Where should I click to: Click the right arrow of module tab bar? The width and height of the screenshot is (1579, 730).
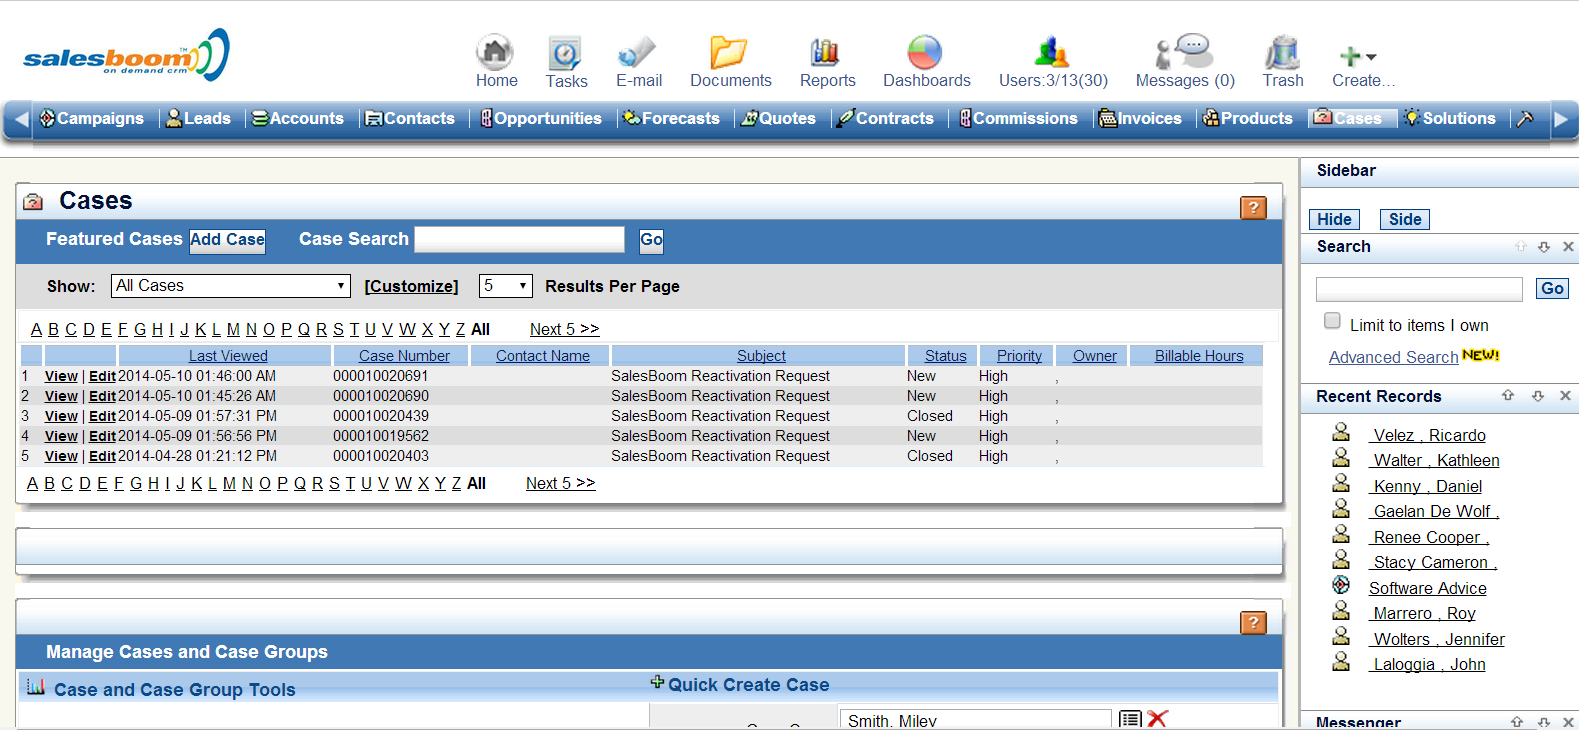click(x=1560, y=119)
